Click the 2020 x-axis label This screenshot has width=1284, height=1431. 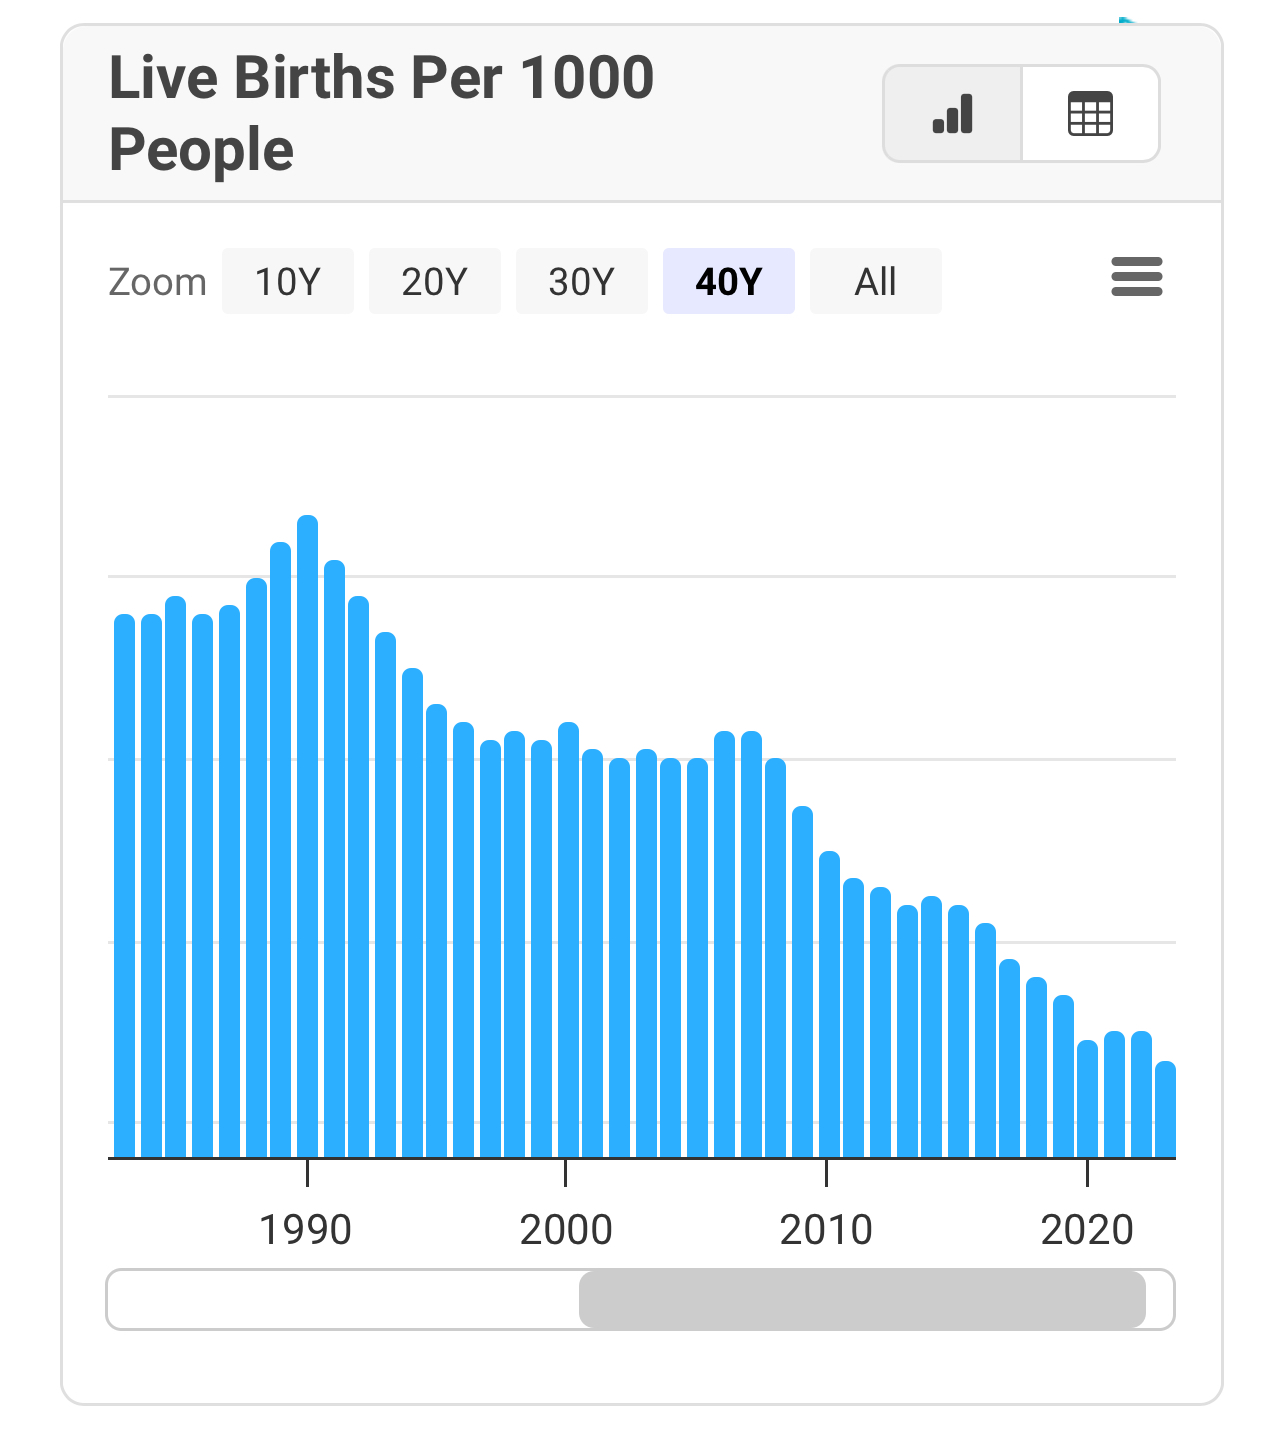(x=1087, y=1230)
